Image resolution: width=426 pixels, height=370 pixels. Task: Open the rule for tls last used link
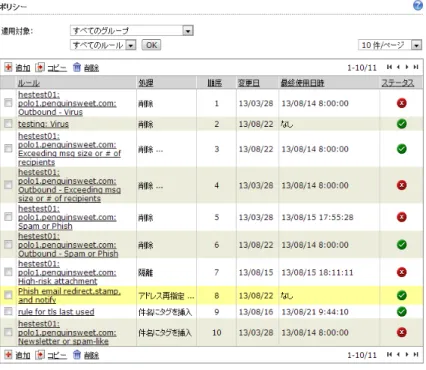[x=56, y=312]
